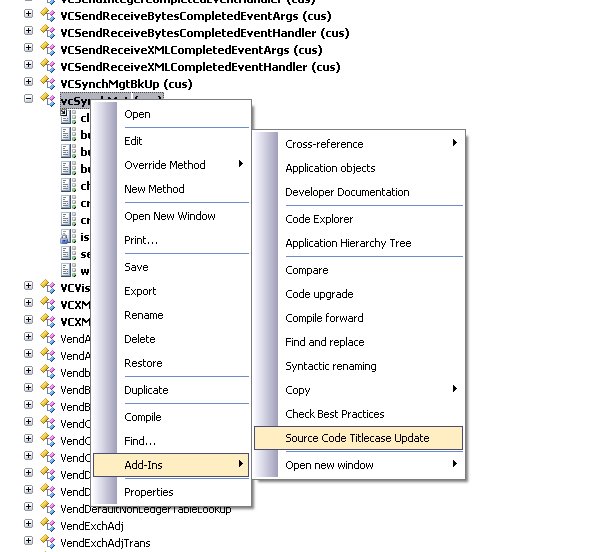Run Source Code Titlecase Update
The height and width of the screenshot is (552, 590).
[x=359, y=438]
